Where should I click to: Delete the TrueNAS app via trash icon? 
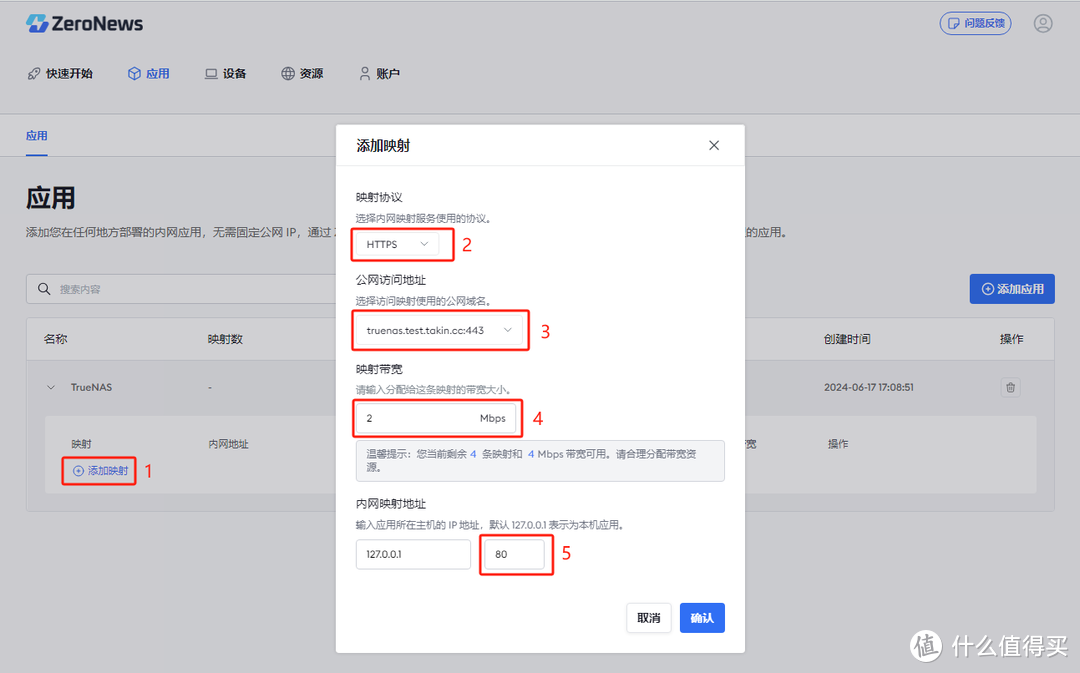click(1010, 388)
